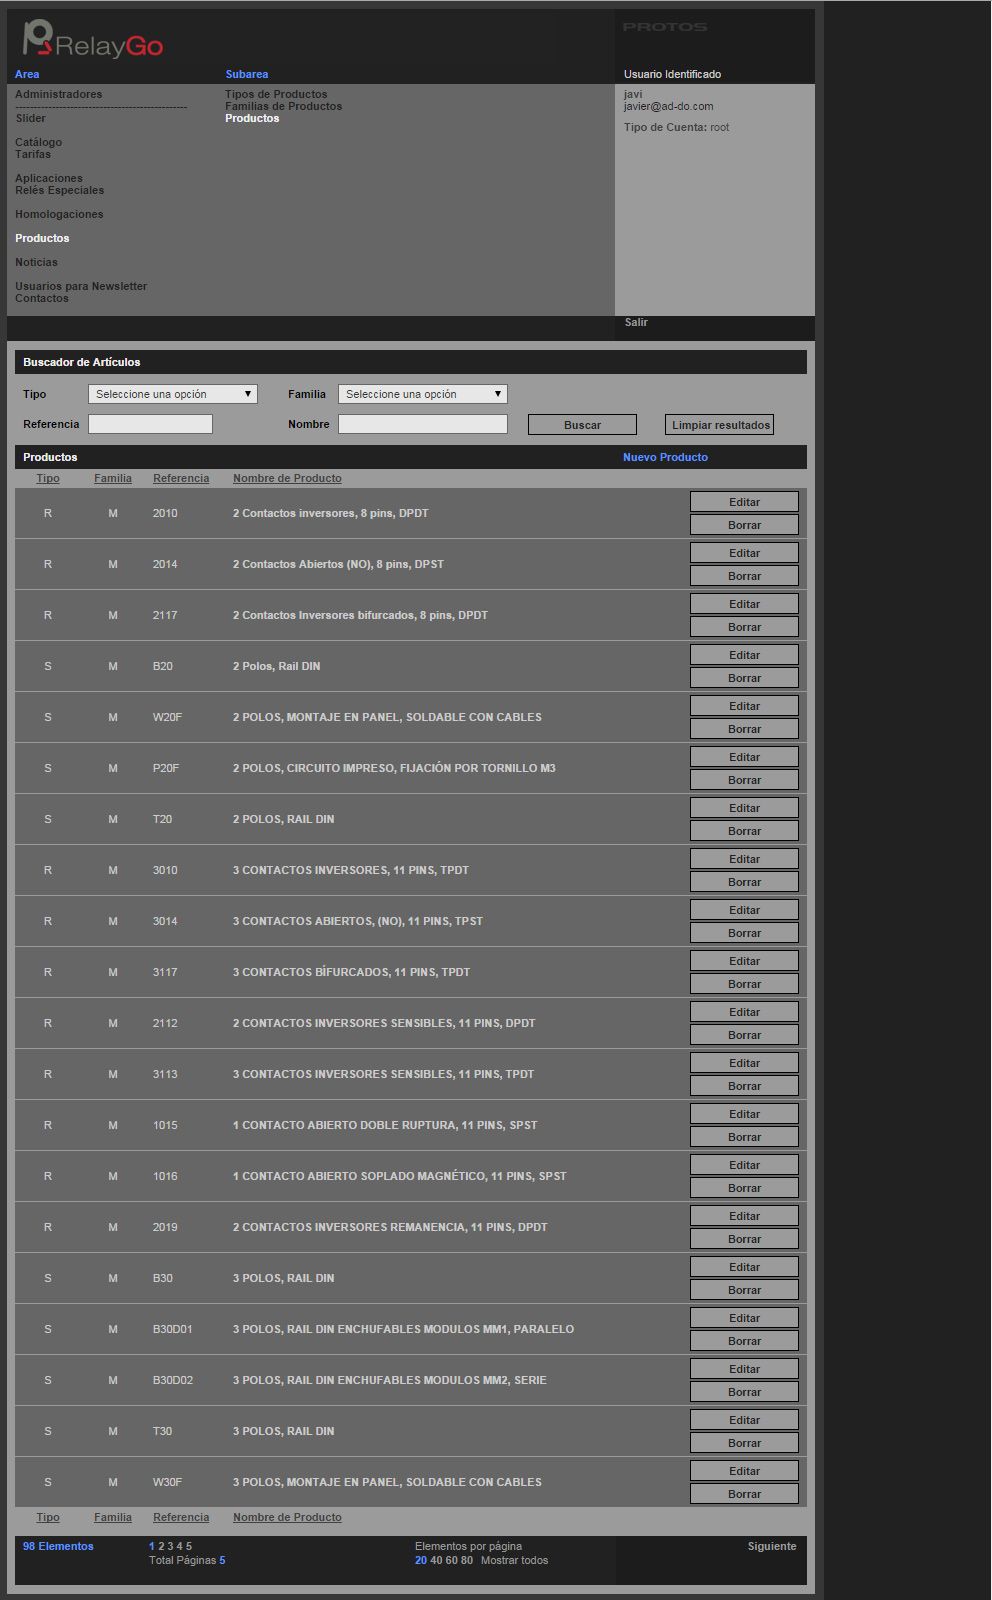Edit product with reference B30D02

pyautogui.click(x=744, y=1369)
